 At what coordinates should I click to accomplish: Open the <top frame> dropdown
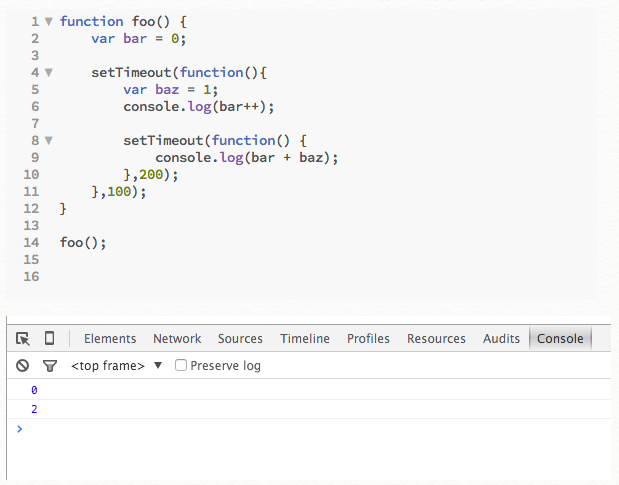tap(116, 366)
